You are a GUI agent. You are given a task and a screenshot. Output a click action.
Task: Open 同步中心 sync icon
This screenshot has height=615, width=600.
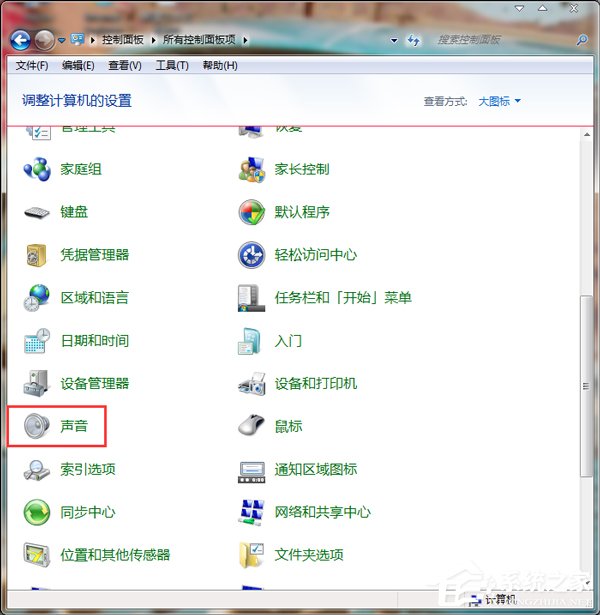pyautogui.click(x=37, y=512)
